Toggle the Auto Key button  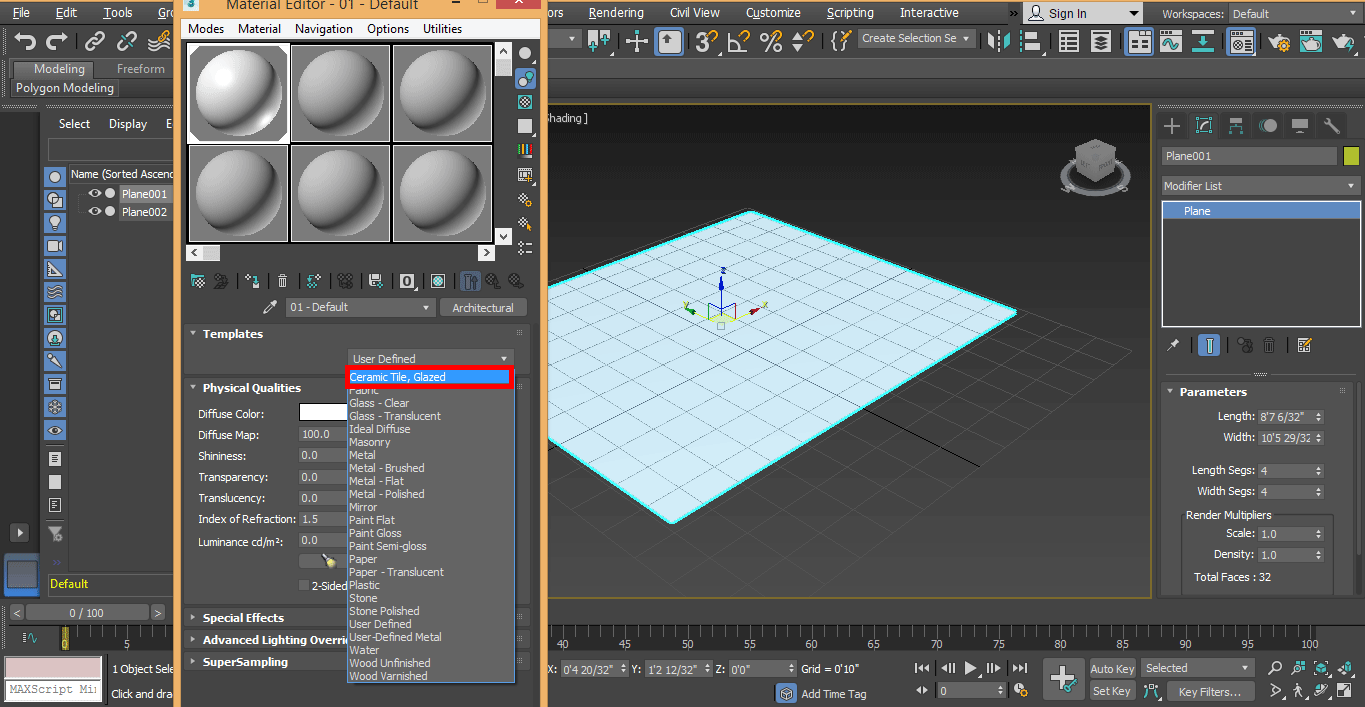point(1112,668)
